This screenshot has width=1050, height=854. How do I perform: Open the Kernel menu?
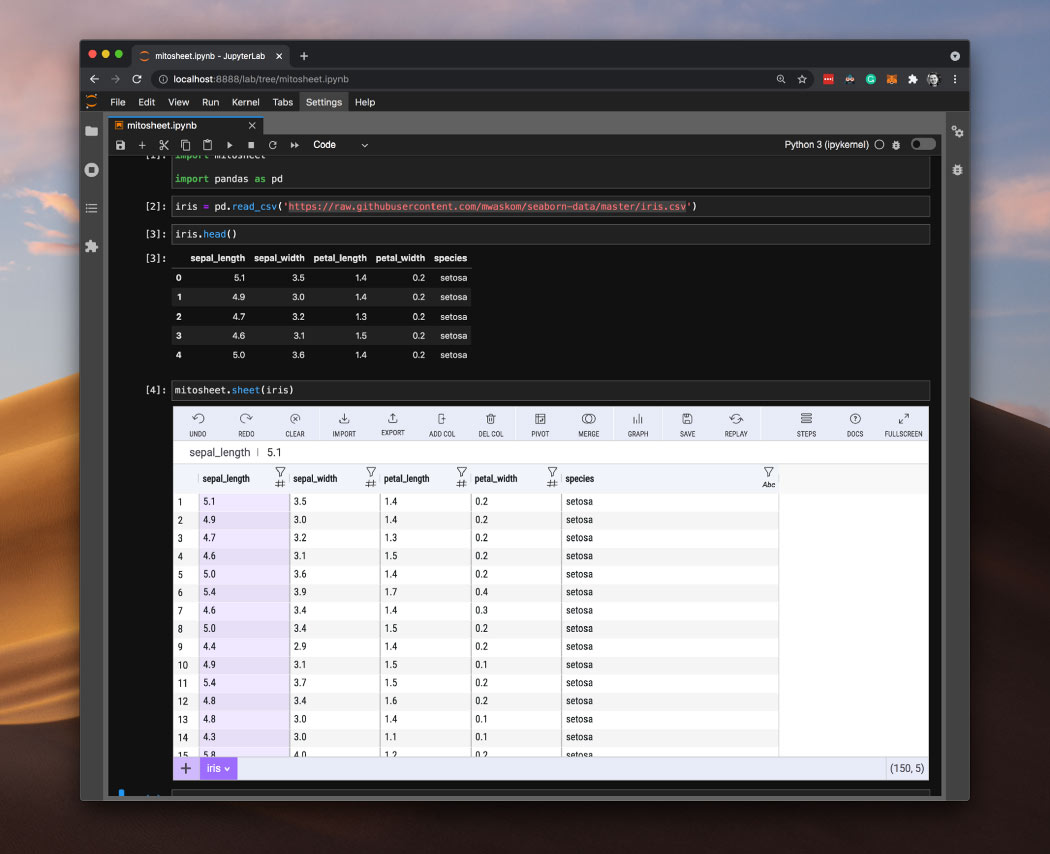(x=245, y=102)
